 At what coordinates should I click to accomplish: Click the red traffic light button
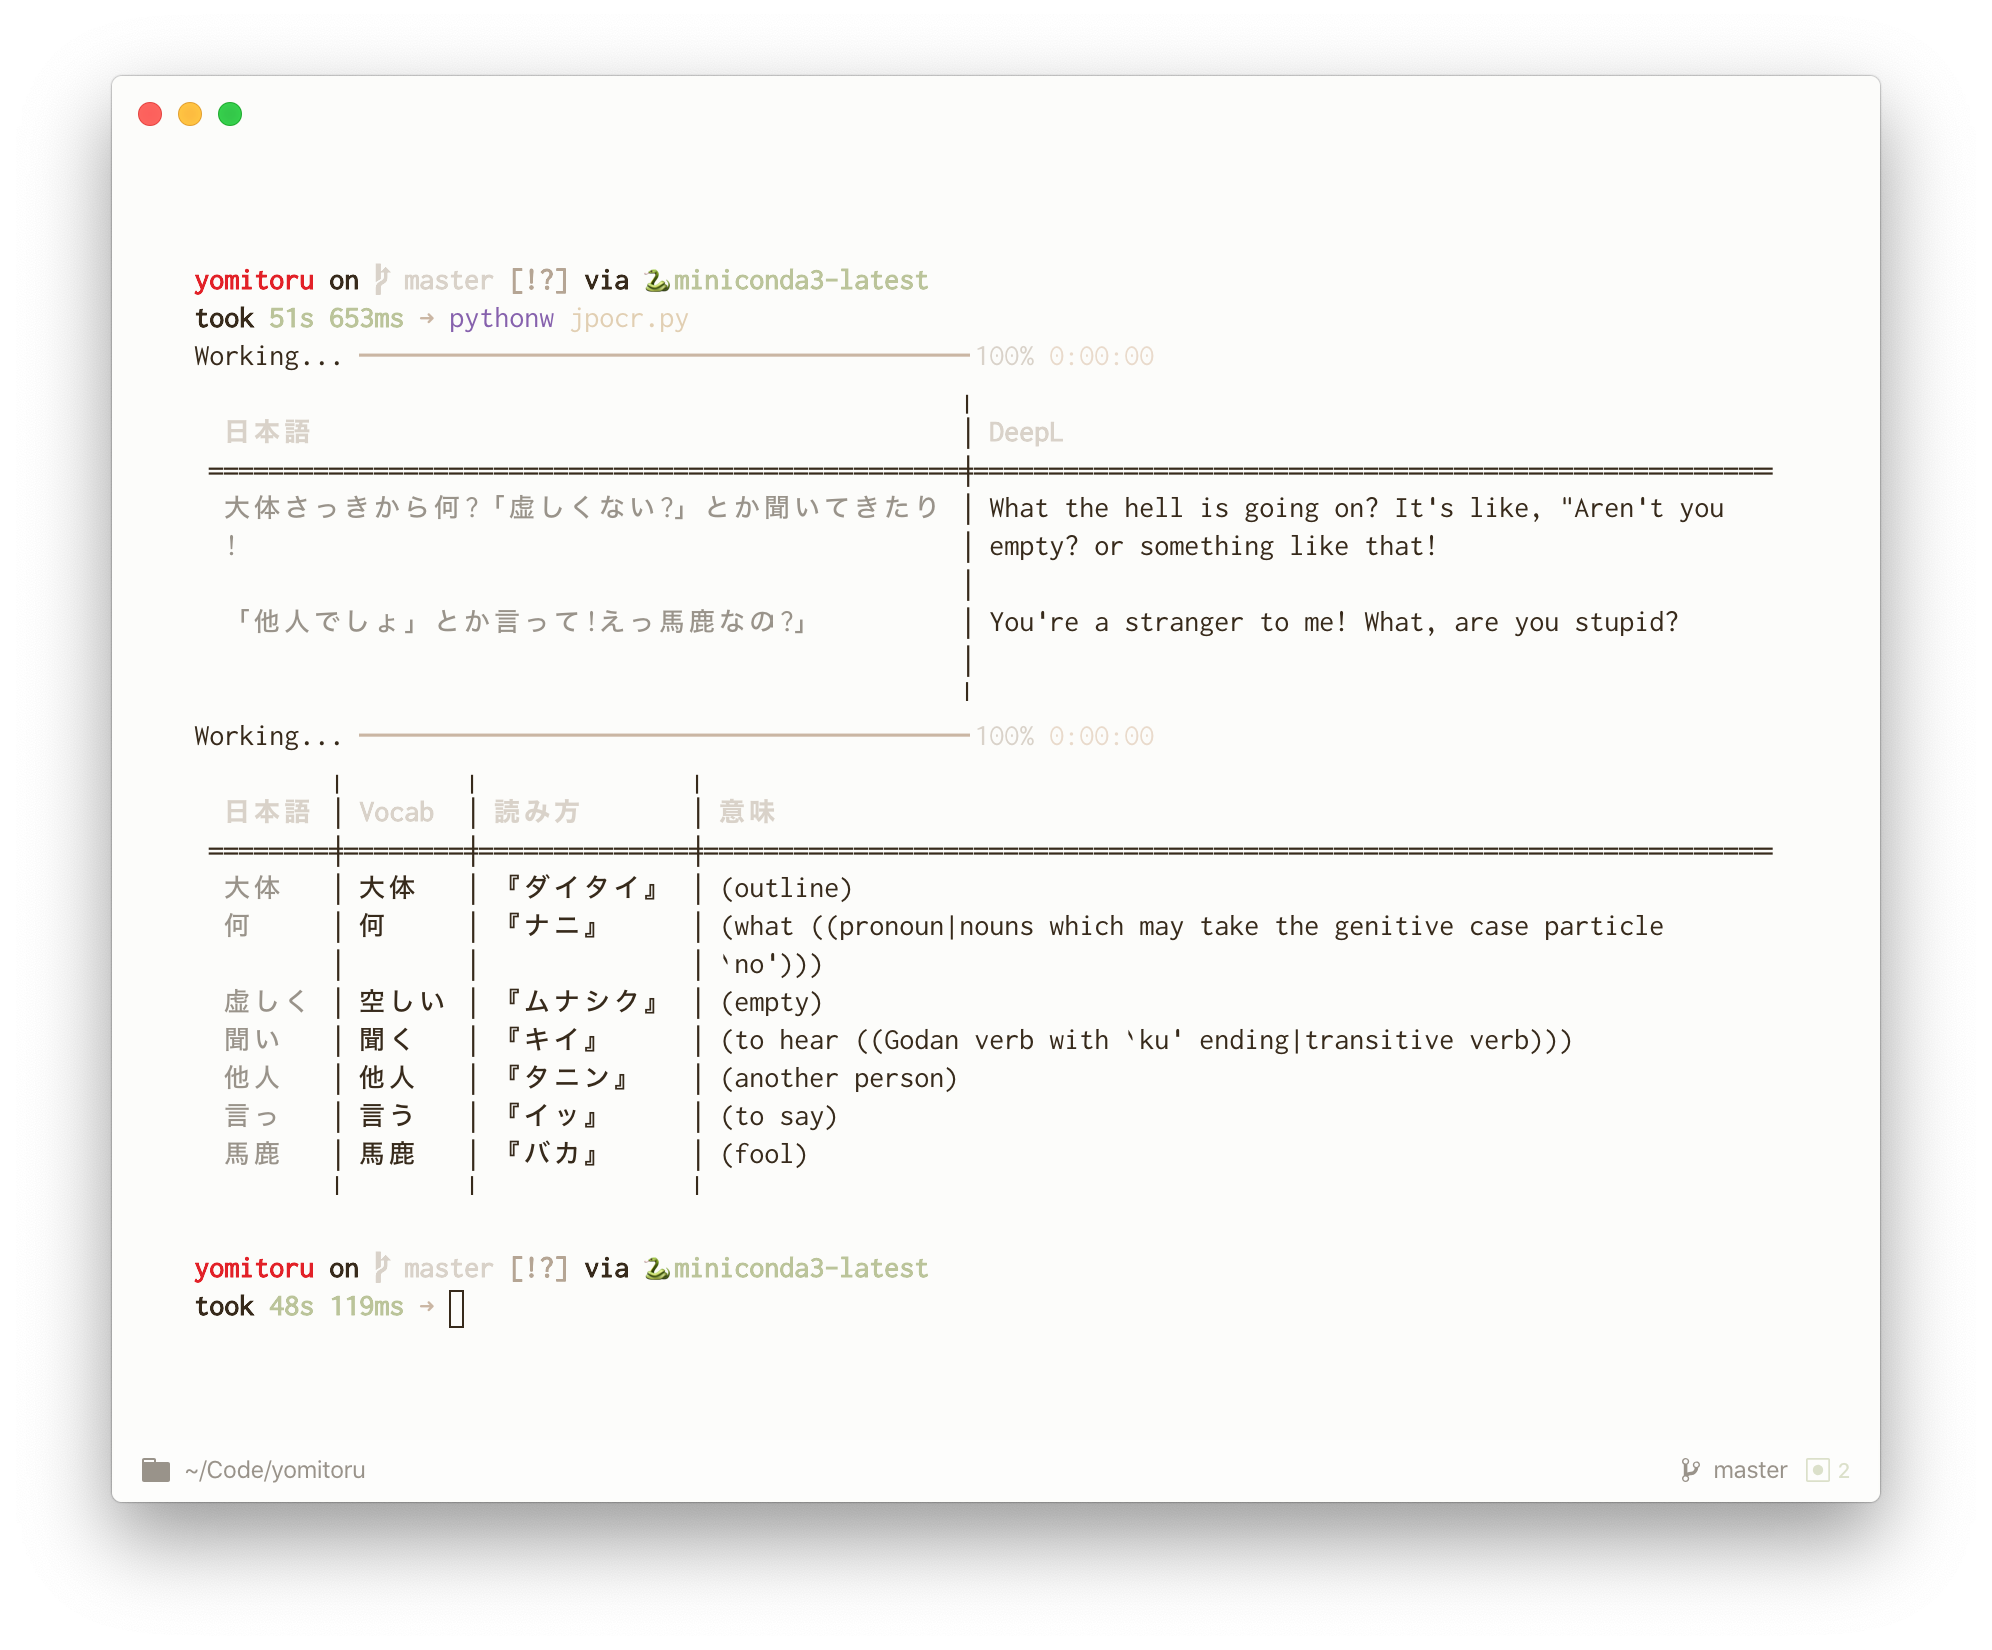coord(150,115)
